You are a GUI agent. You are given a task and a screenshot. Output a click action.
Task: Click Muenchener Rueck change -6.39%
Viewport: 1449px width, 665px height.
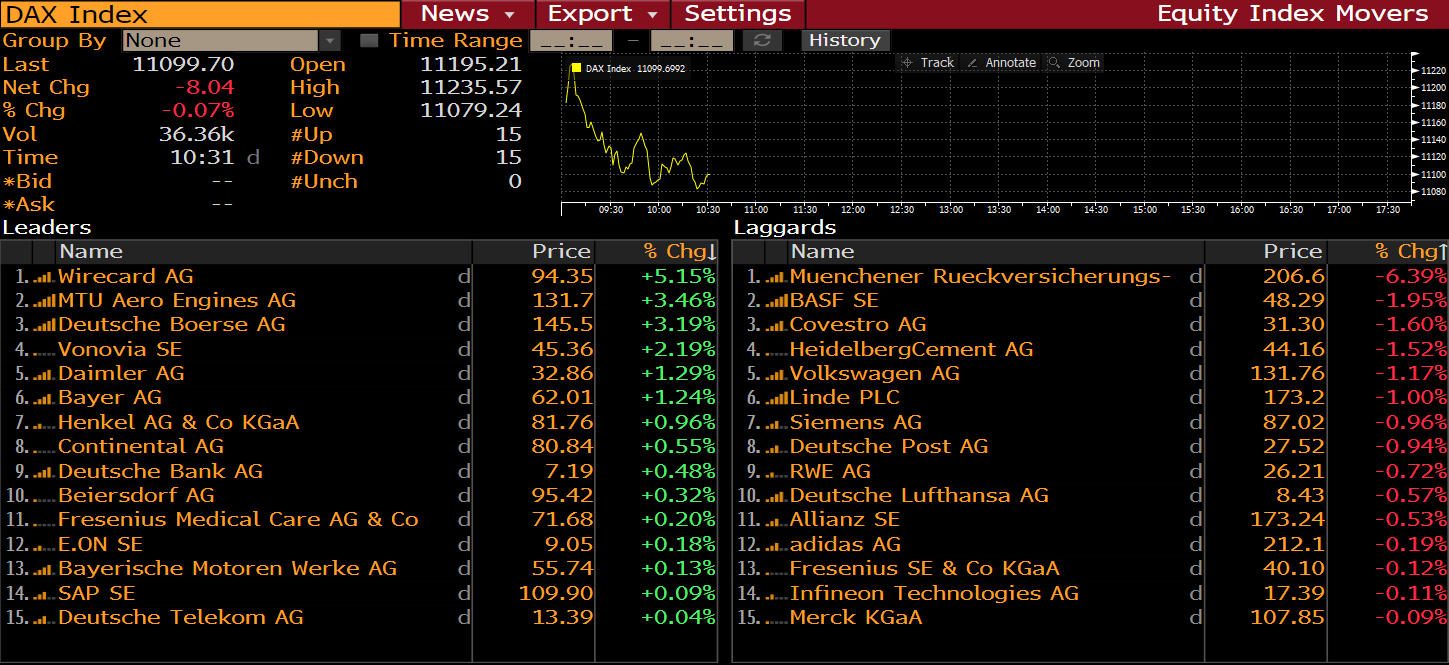[1410, 277]
